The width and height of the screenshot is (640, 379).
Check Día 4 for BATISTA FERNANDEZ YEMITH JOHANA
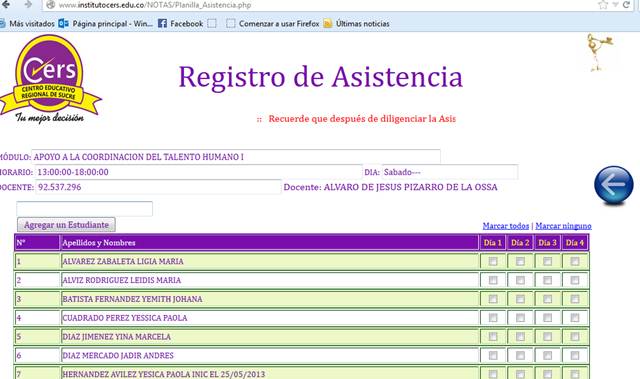575,299
